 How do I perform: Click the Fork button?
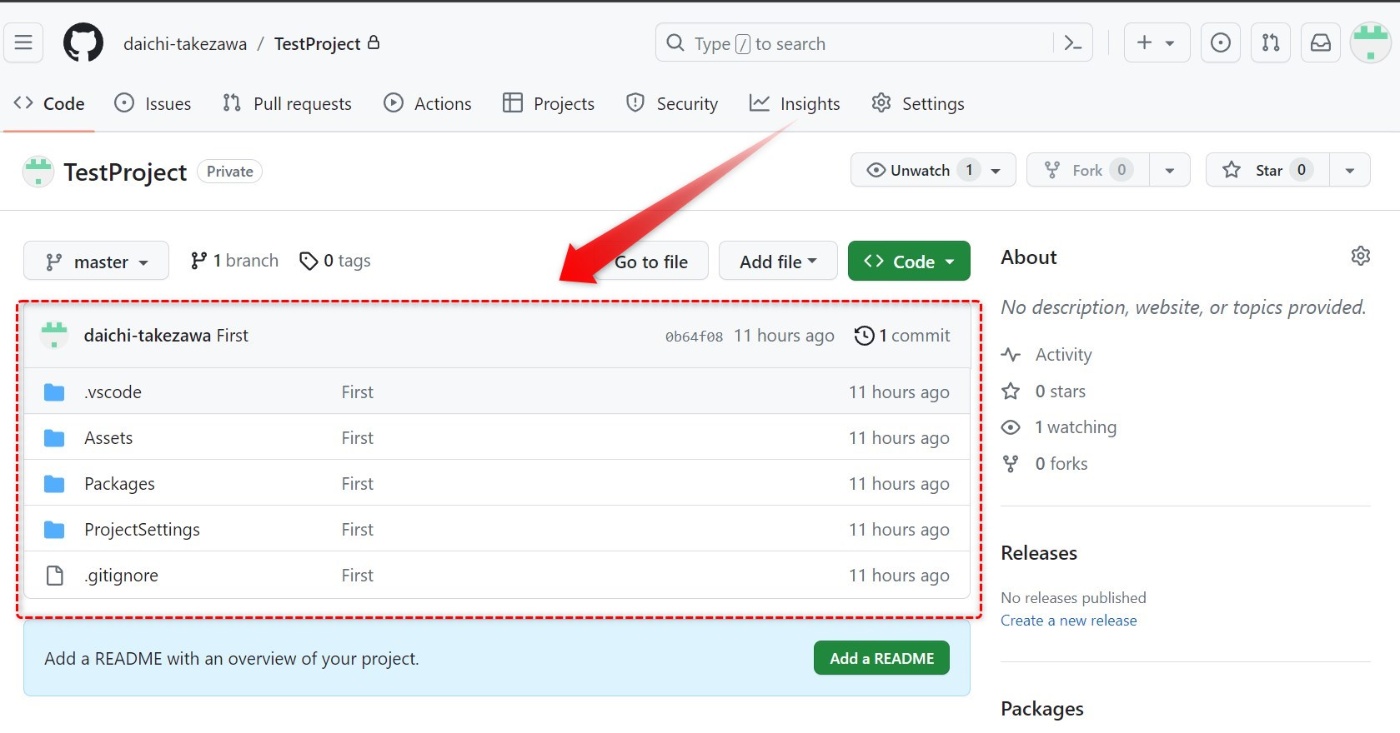coord(1088,170)
